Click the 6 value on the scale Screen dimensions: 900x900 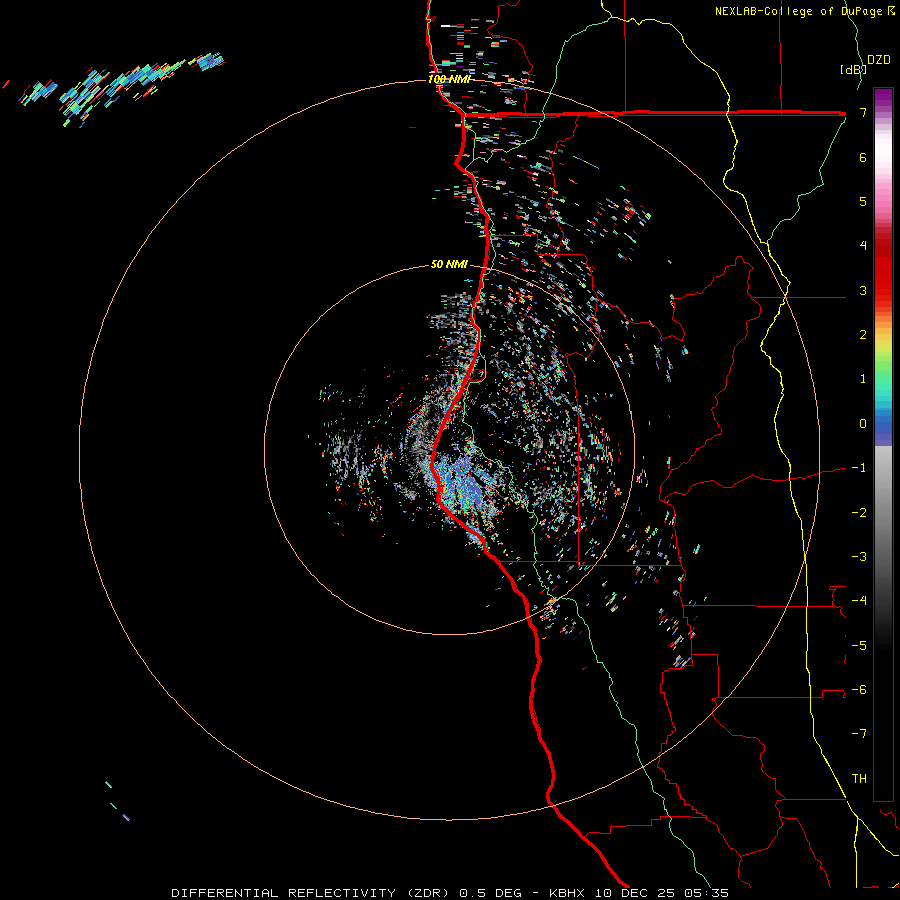click(x=863, y=157)
